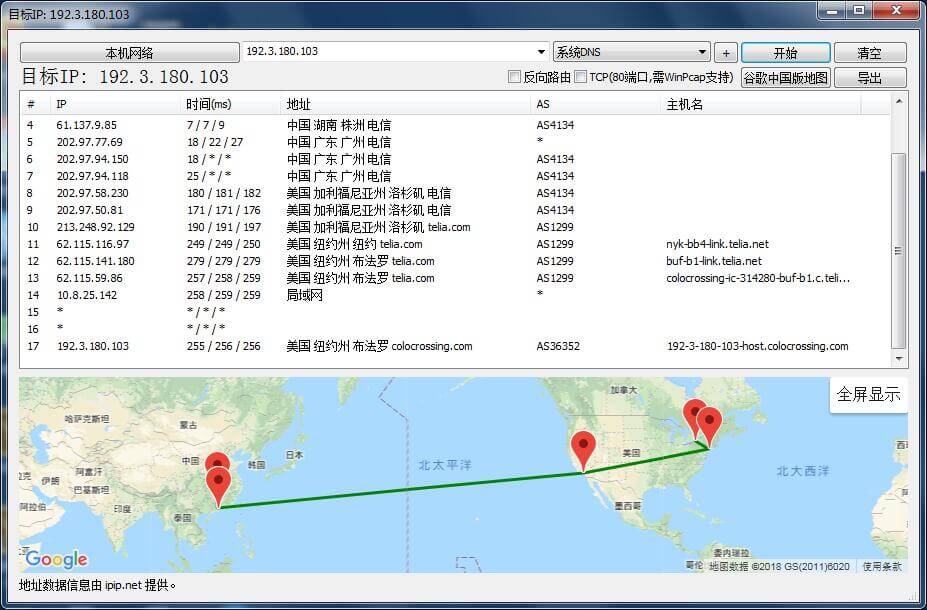Image resolution: width=927 pixels, height=610 pixels.
Task: Click the 全屏显示 fullscreen button on the map
Action: pos(867,394)
